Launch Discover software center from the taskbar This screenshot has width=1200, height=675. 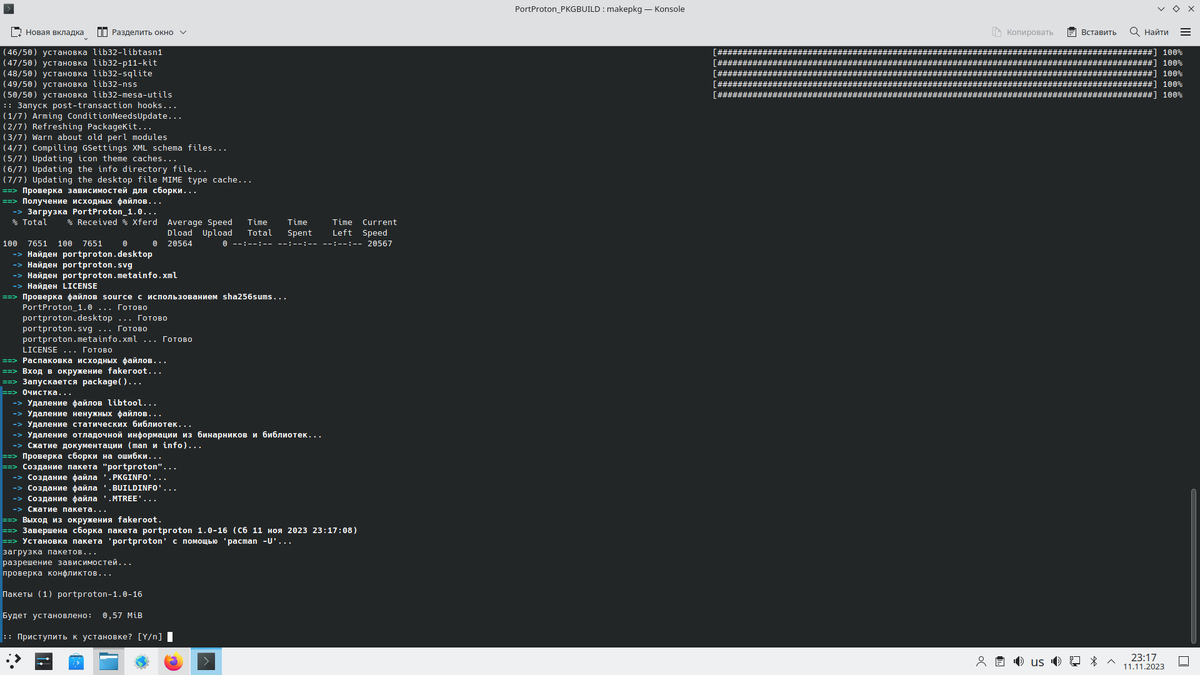[76, 661]
